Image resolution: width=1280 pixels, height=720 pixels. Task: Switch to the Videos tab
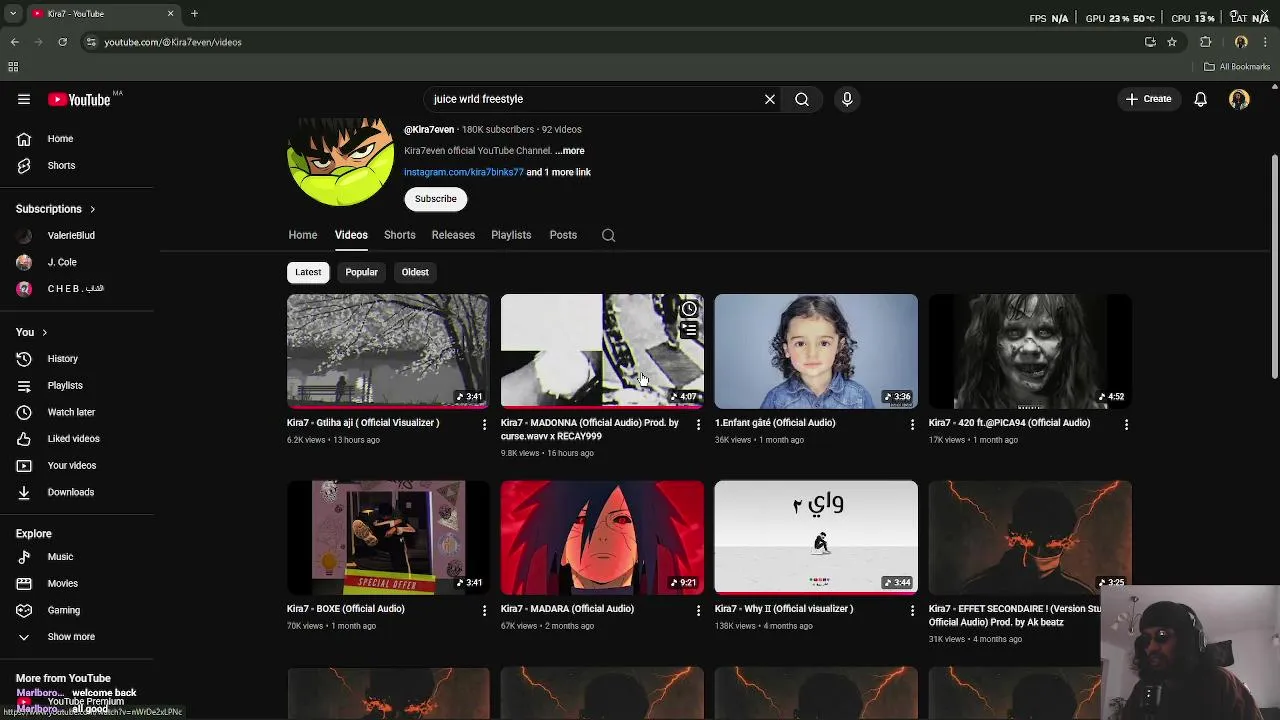(x=351, y=235)
